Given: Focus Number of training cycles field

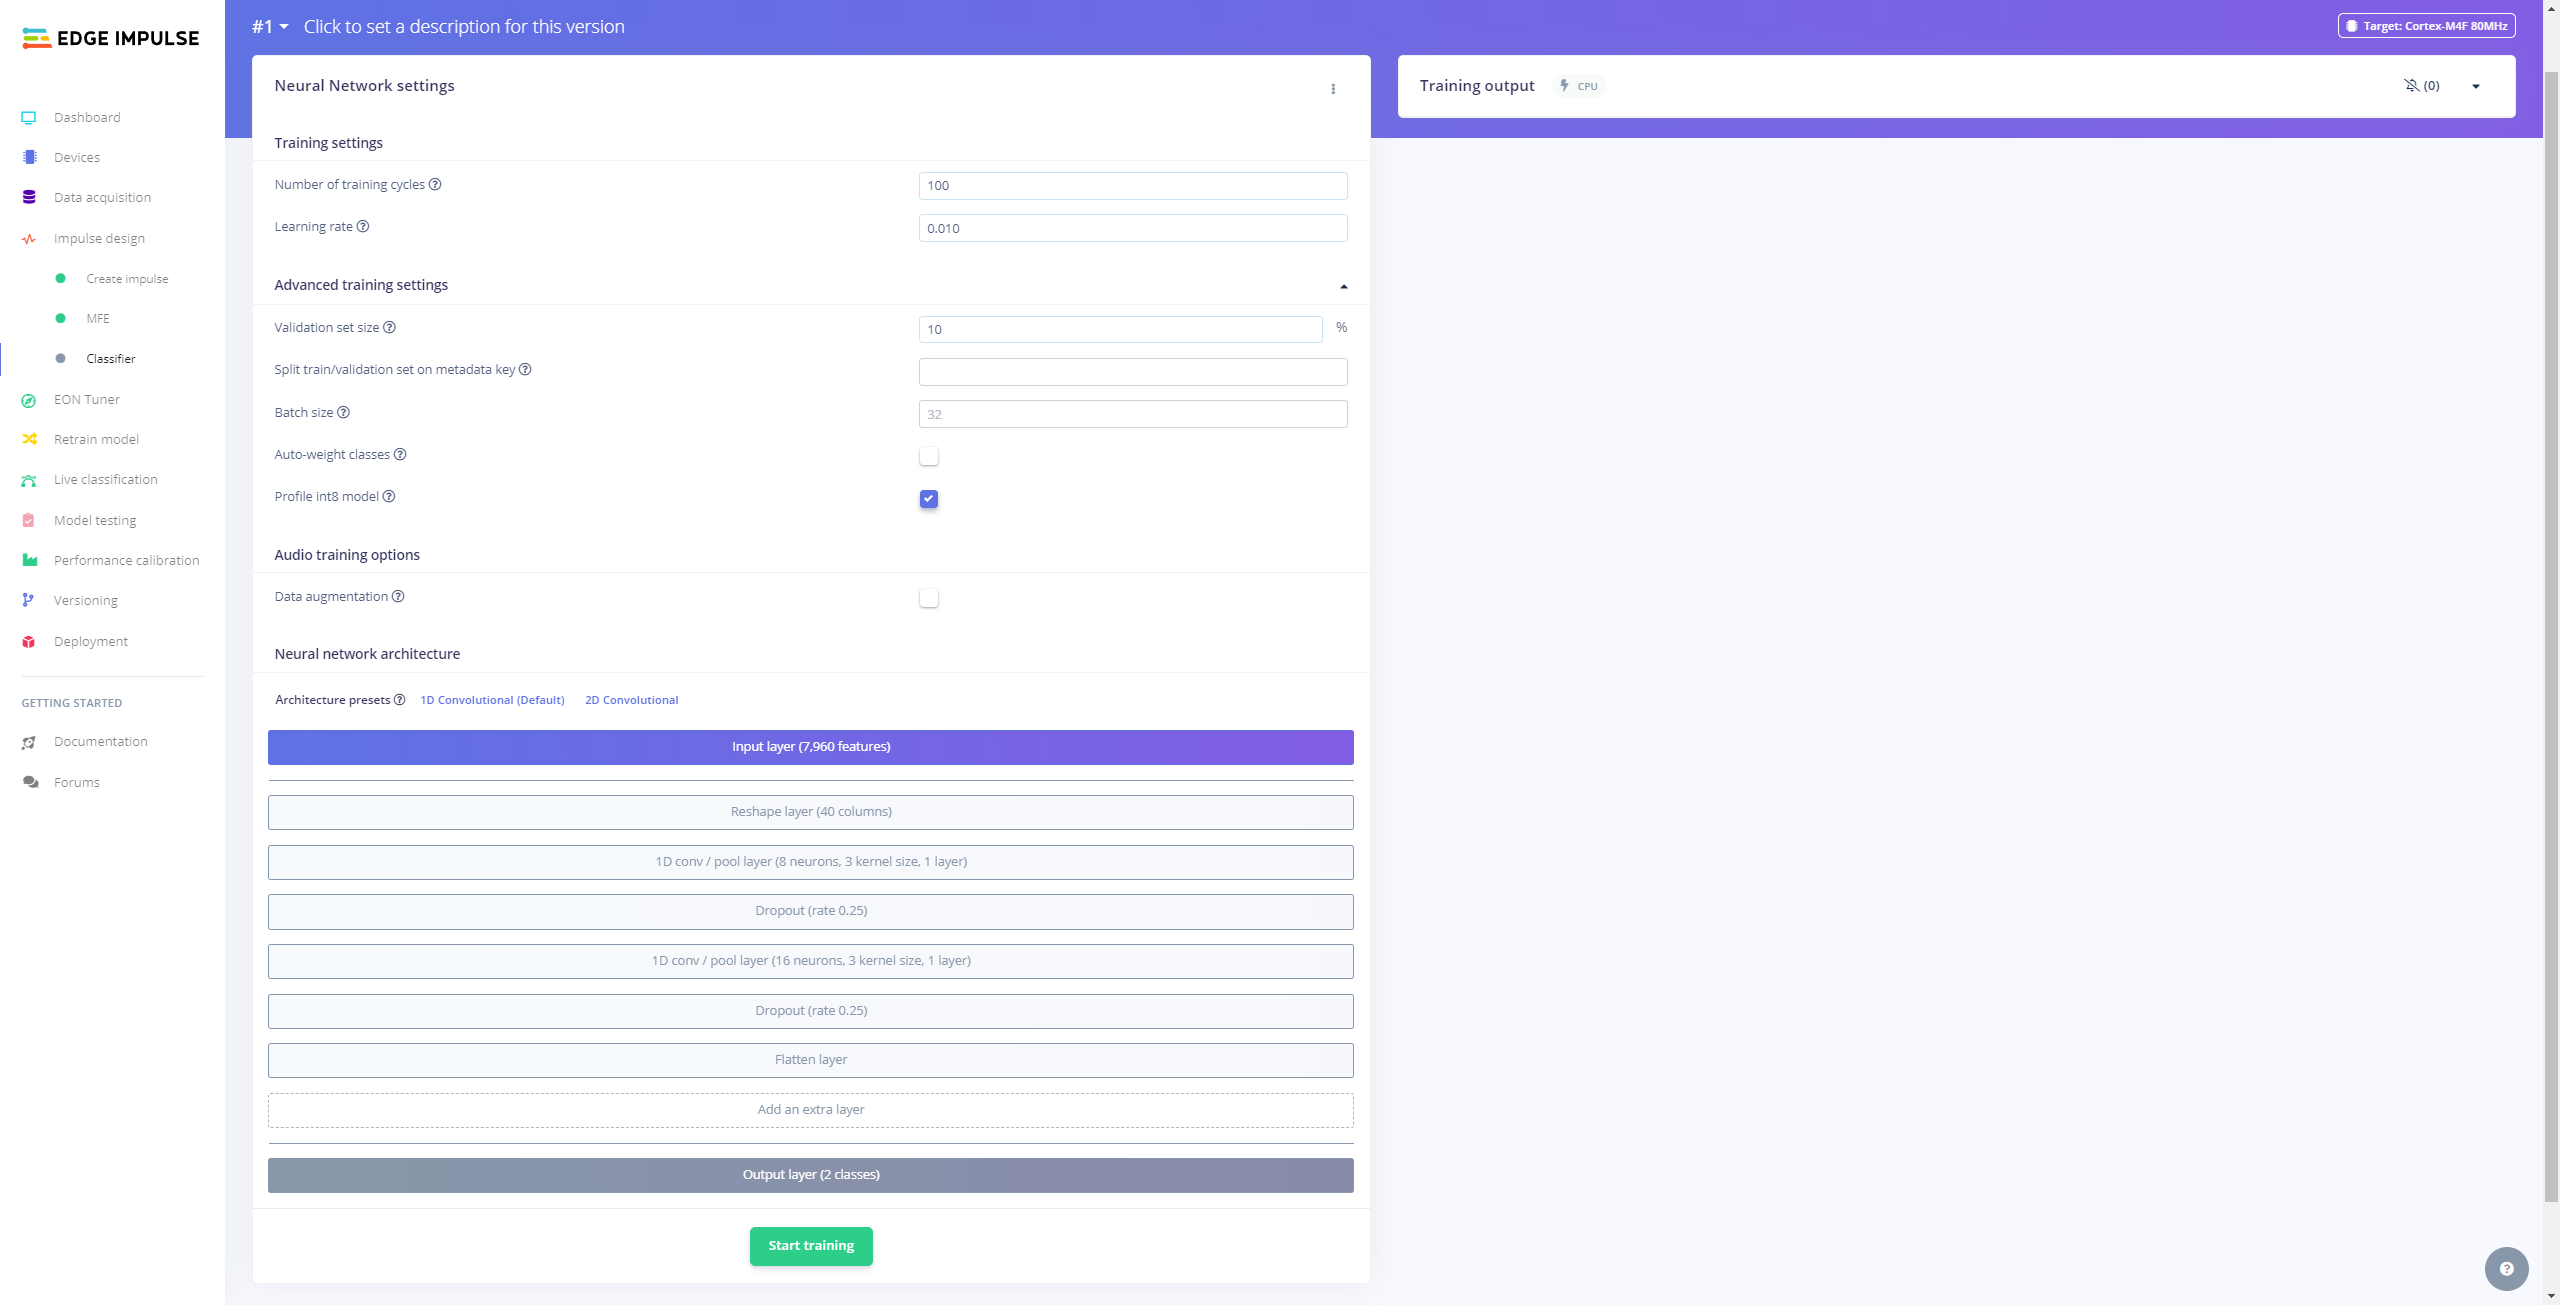Looking at the screenshot, I should [1133, 186].
